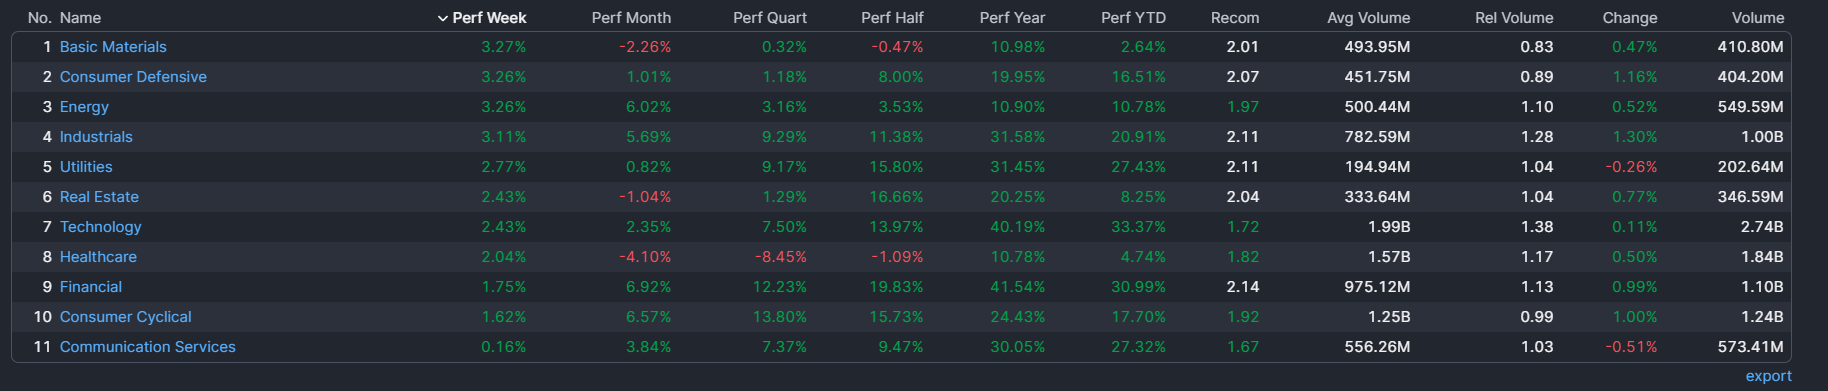Select the Technology sector link
The height and width of the screenshot is (391, 1828).
pyautogui.click(x=101, y=227)
